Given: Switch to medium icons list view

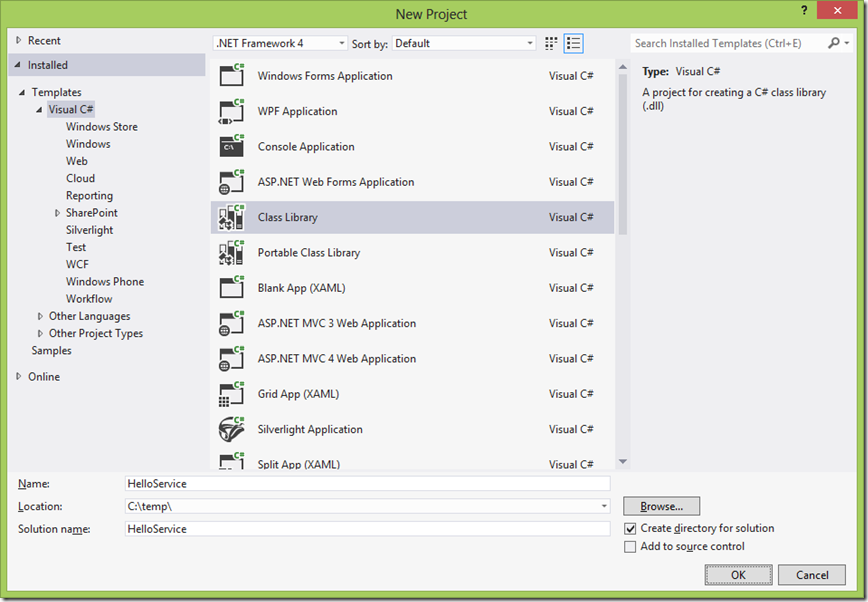Looking at the screenshot, I should 574,43.
